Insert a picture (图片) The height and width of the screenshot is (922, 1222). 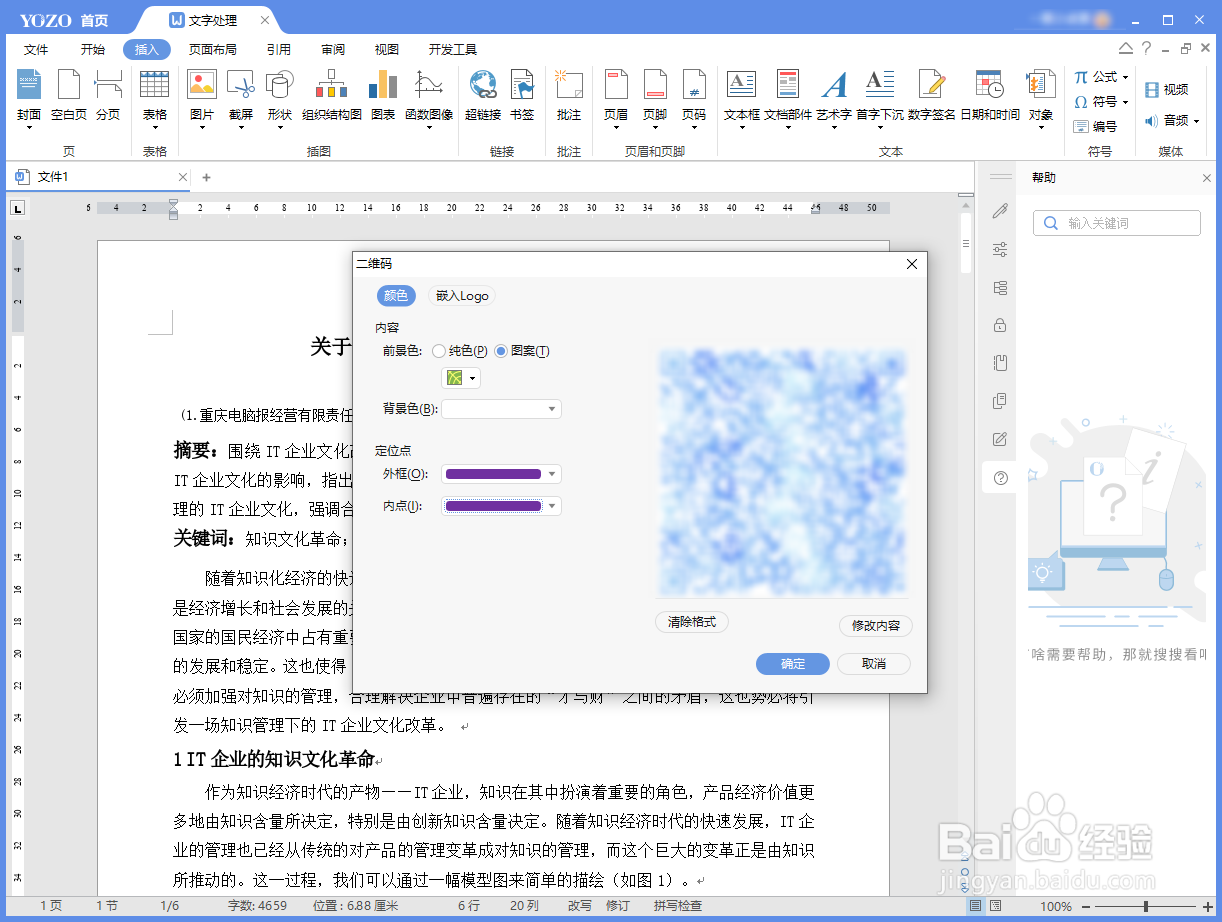point(202,97)
